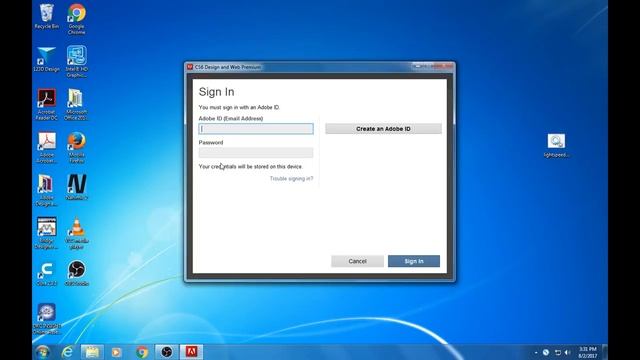Select the Mozilla Firefox desktop shortcut
Screen dimensions: 640x360
(77, 147)
